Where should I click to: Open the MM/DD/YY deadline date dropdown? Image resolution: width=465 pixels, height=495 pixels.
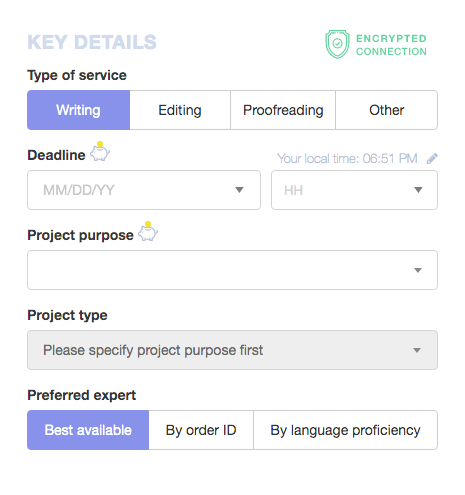pyautogui.click(x=144, y=190)
